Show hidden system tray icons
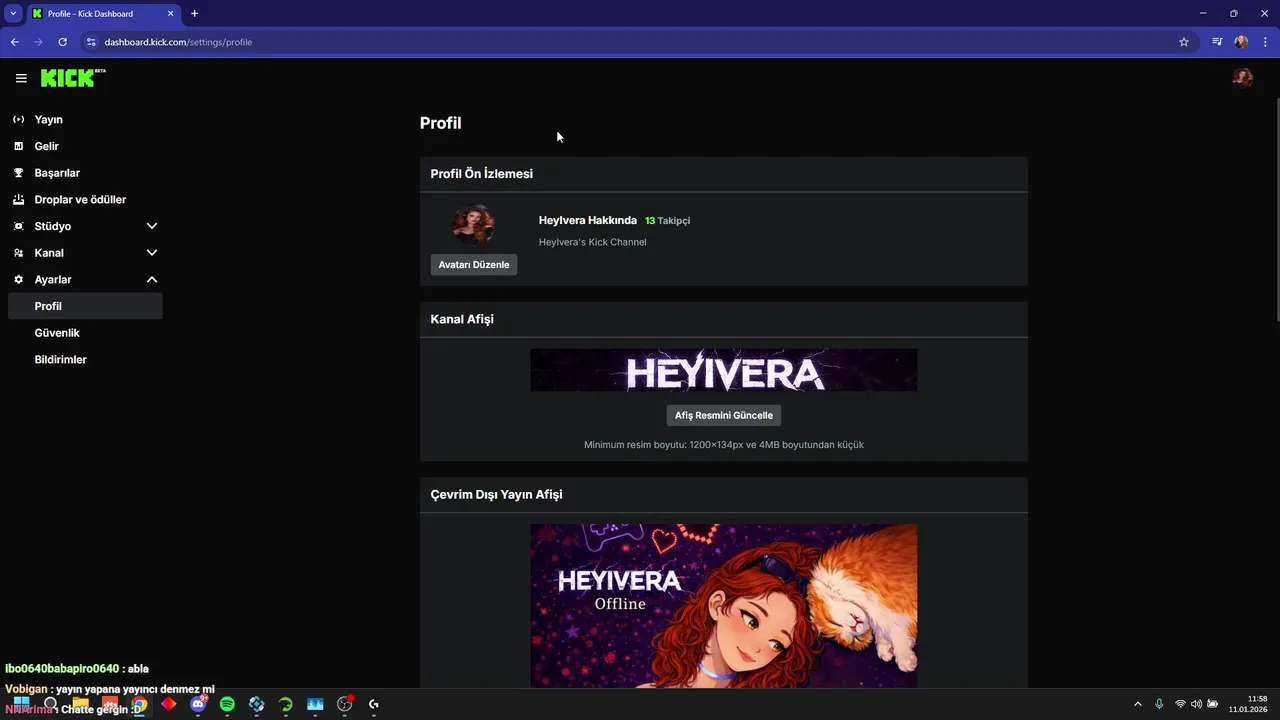 [1137, 704]
